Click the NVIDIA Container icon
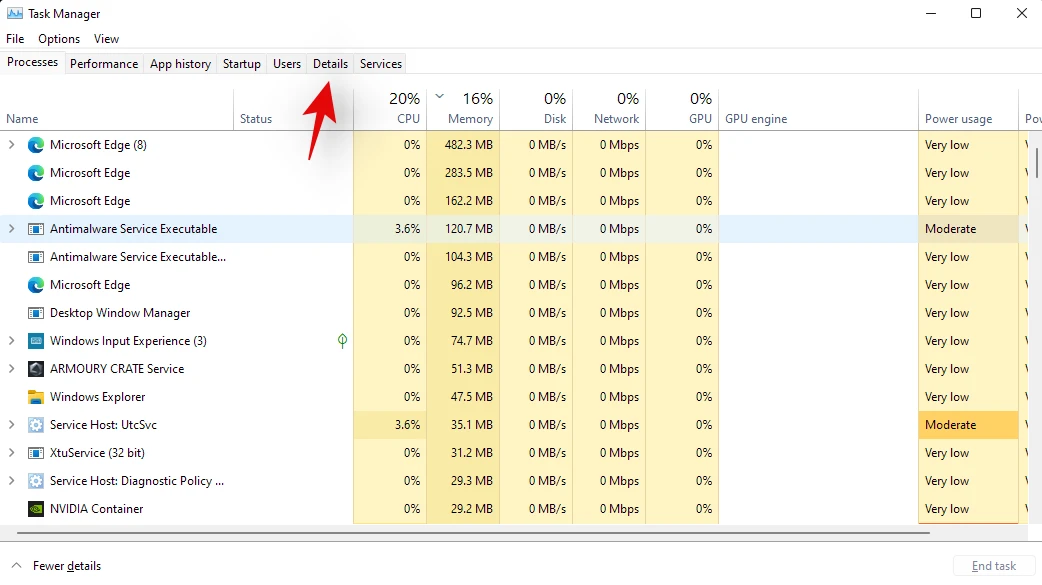The width and height of the screenshot is (1042, 585). [x=36, y=509]
